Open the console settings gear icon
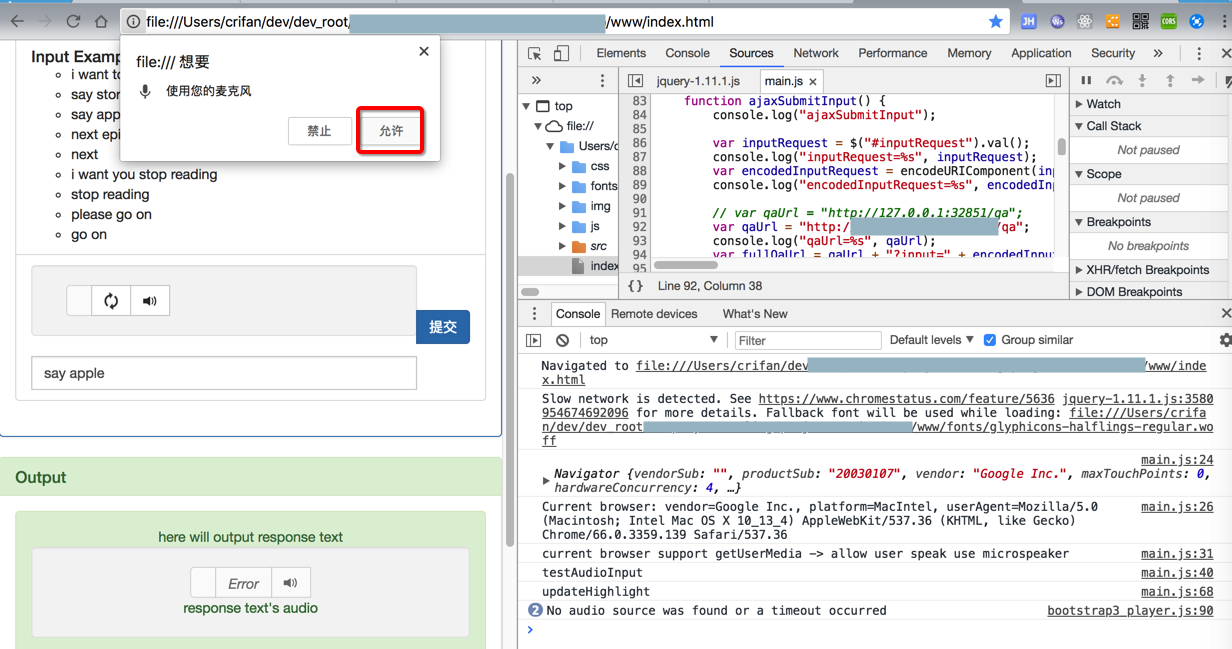1232x649 pixels. [1225, 341]
